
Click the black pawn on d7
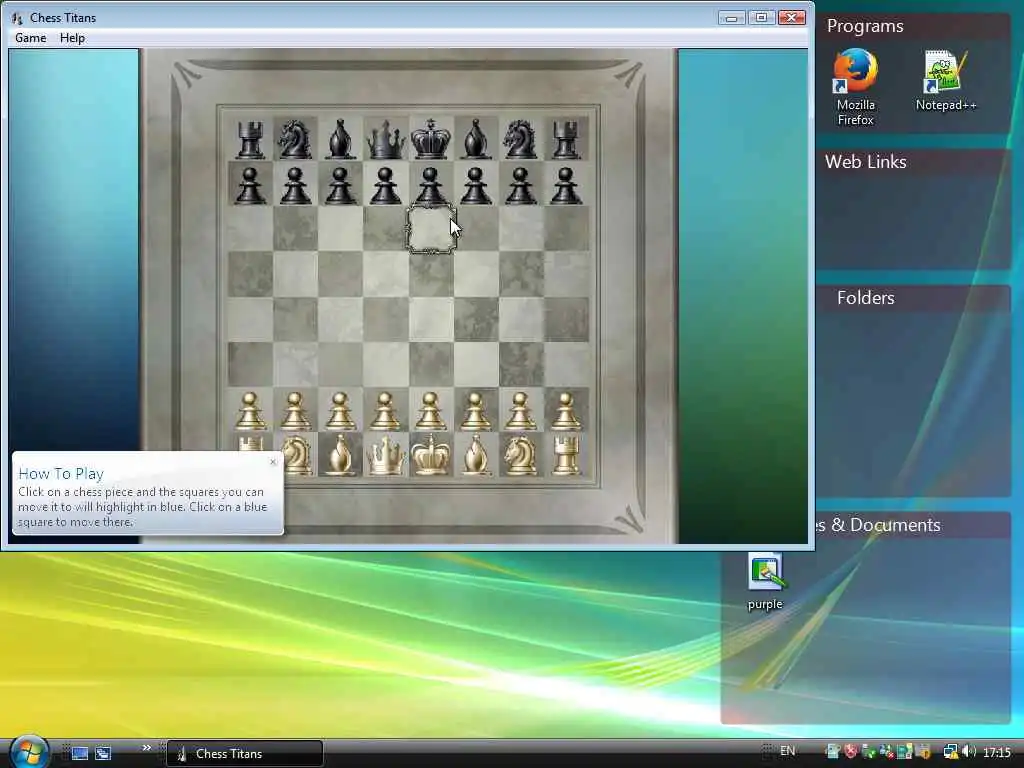coord(385,185)
